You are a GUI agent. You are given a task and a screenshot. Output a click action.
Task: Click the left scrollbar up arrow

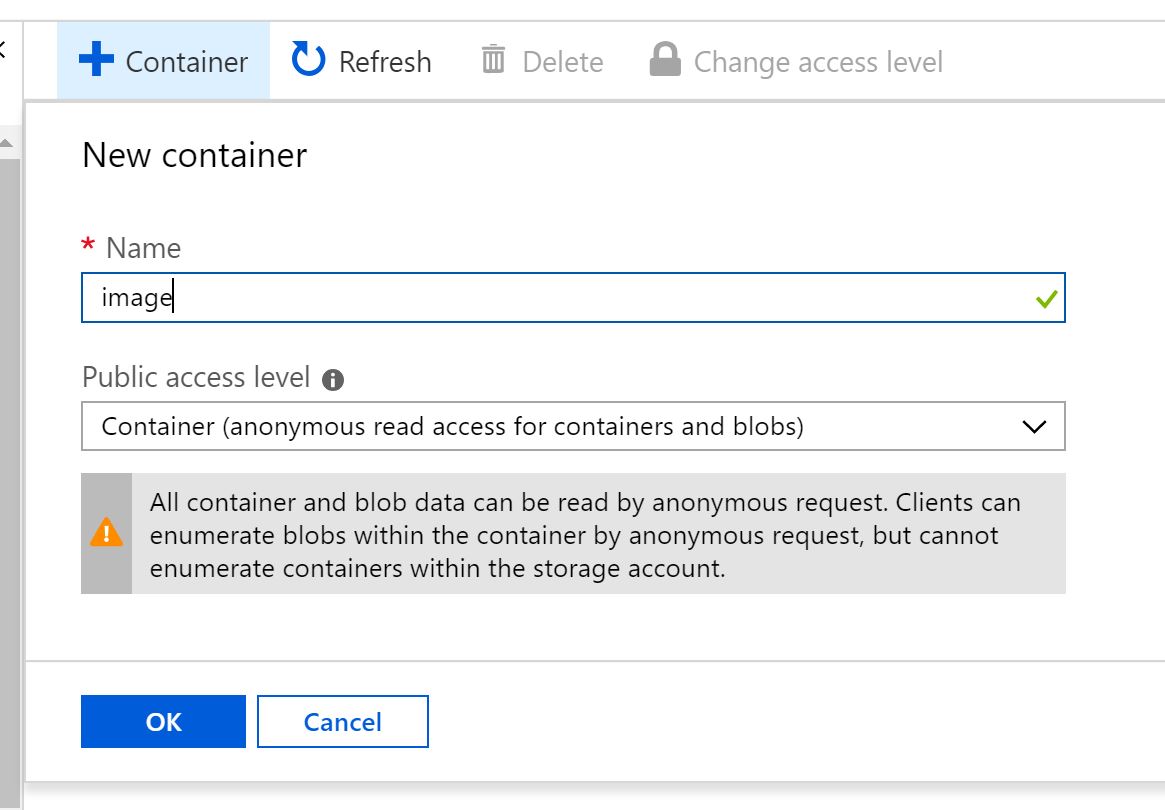click(x=8, y=145)
